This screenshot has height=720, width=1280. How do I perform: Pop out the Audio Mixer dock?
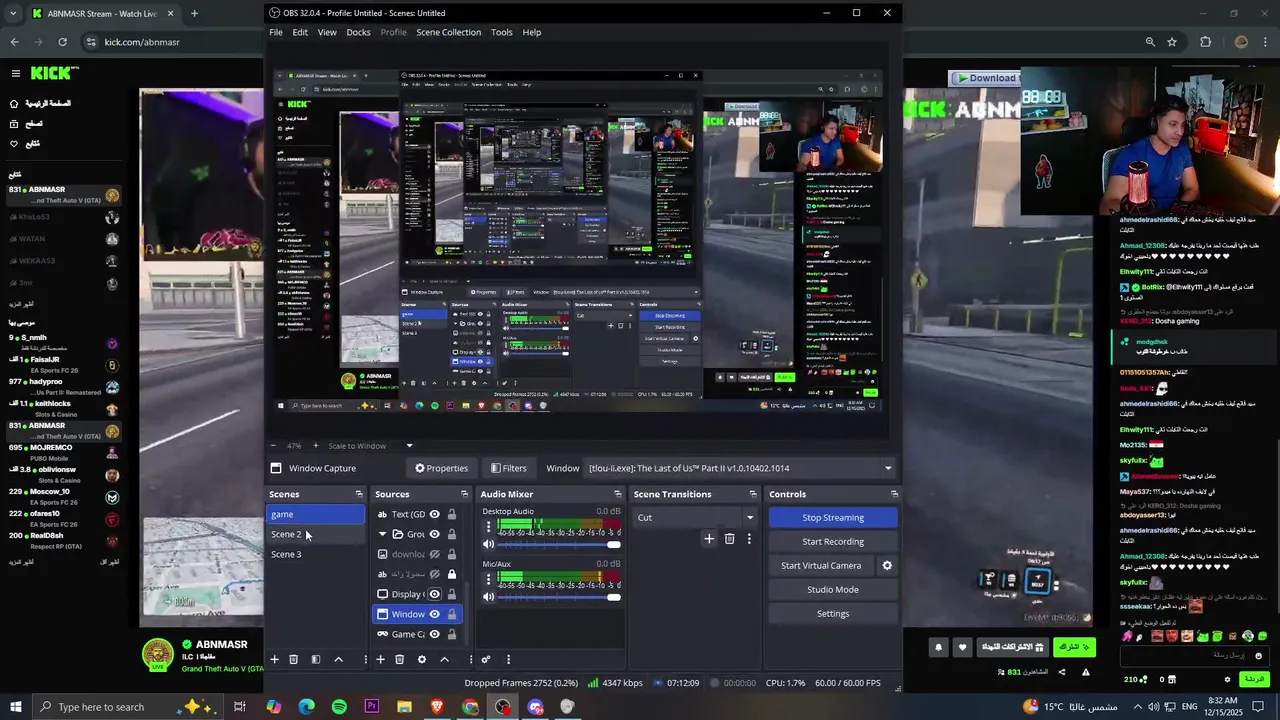click(616, 494)
